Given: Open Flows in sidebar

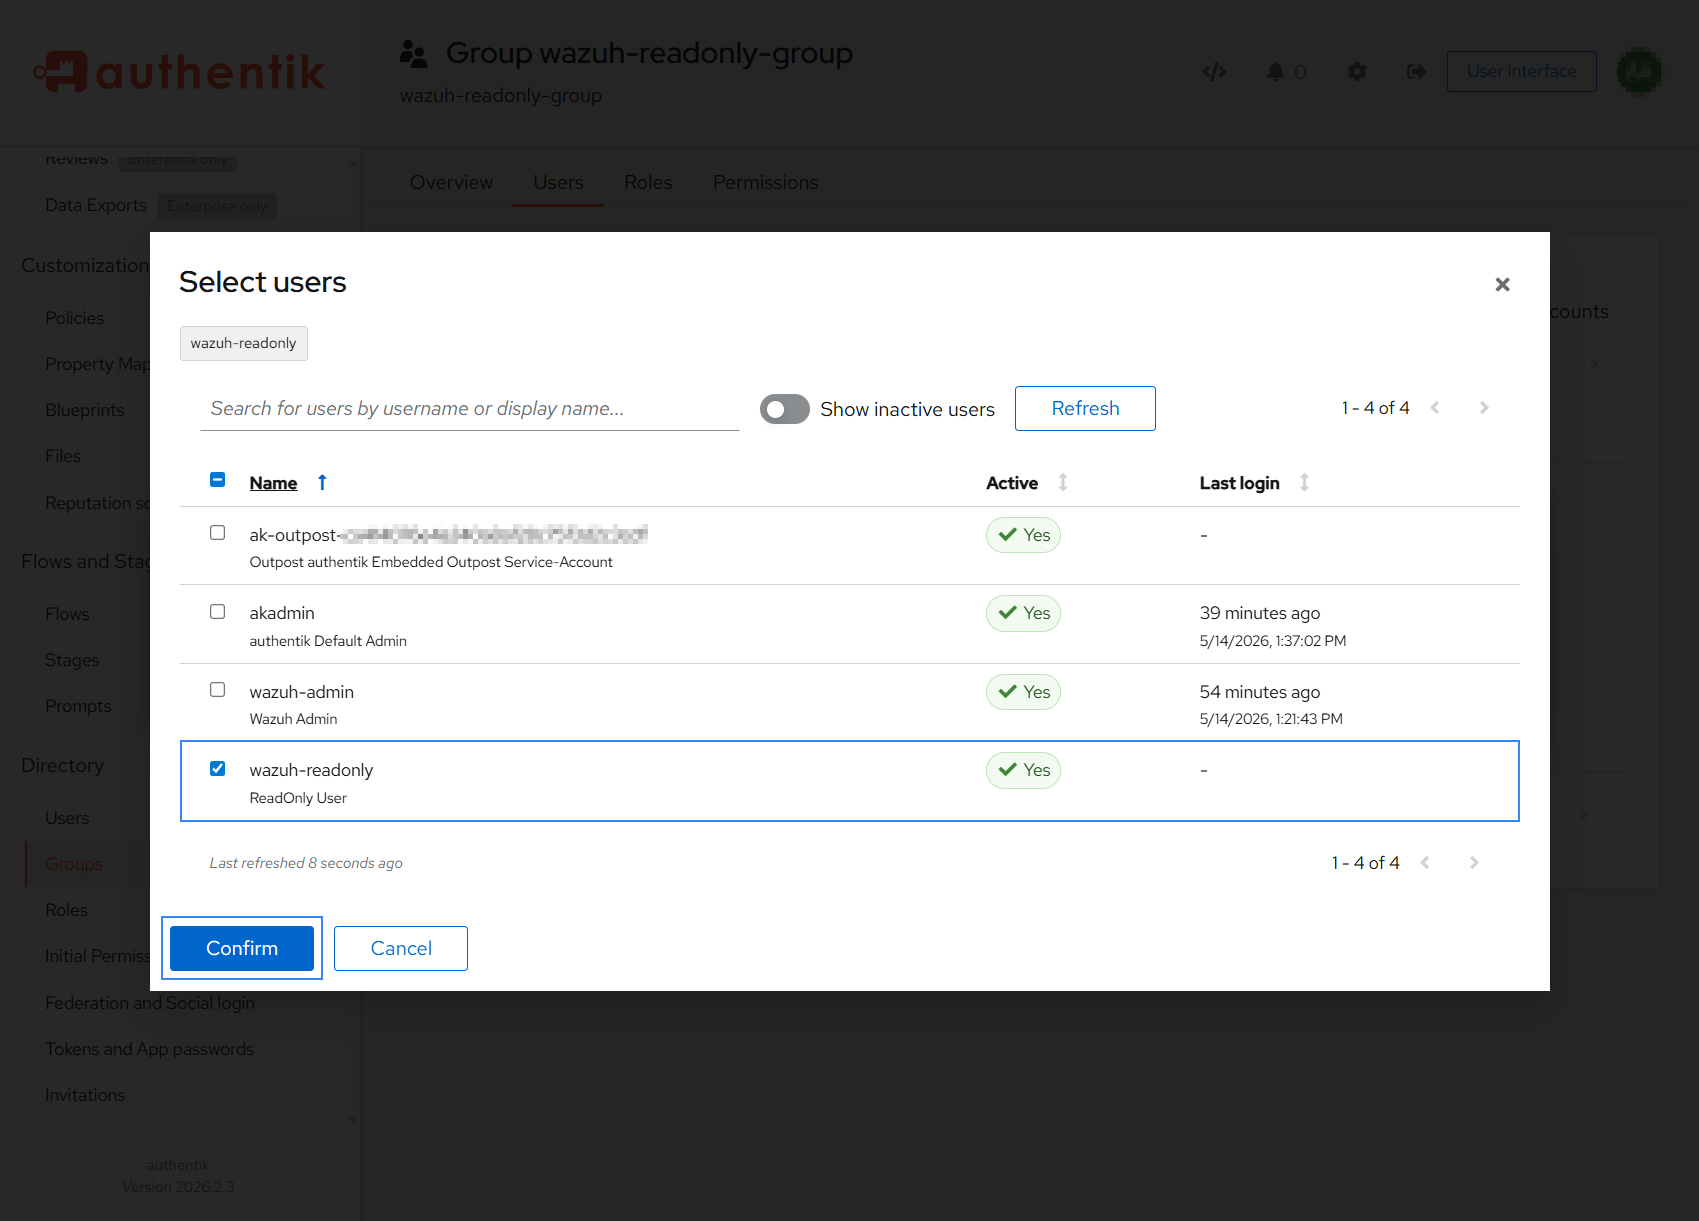Looking at the screenshot, I should tap(67, 614).
